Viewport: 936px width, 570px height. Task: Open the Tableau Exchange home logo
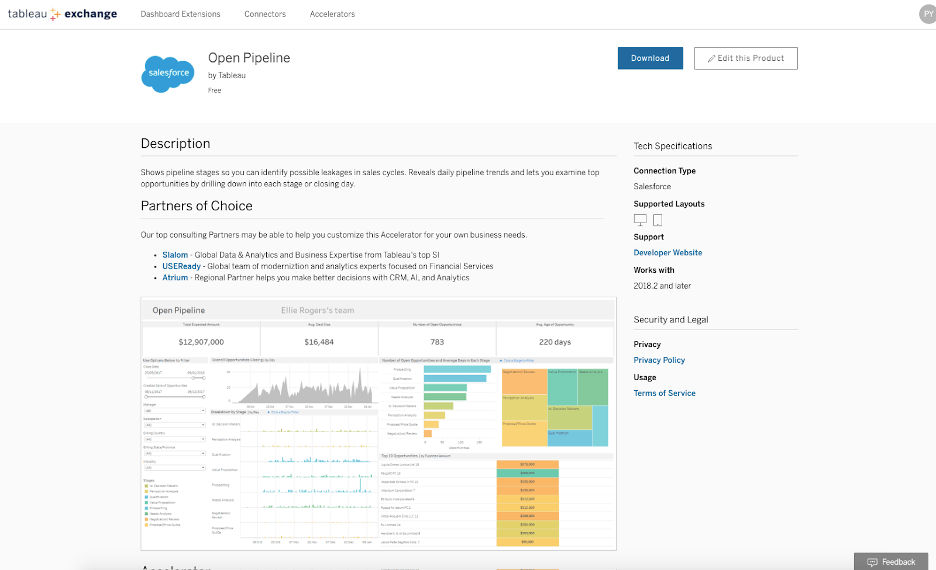[x=62, y=14]
